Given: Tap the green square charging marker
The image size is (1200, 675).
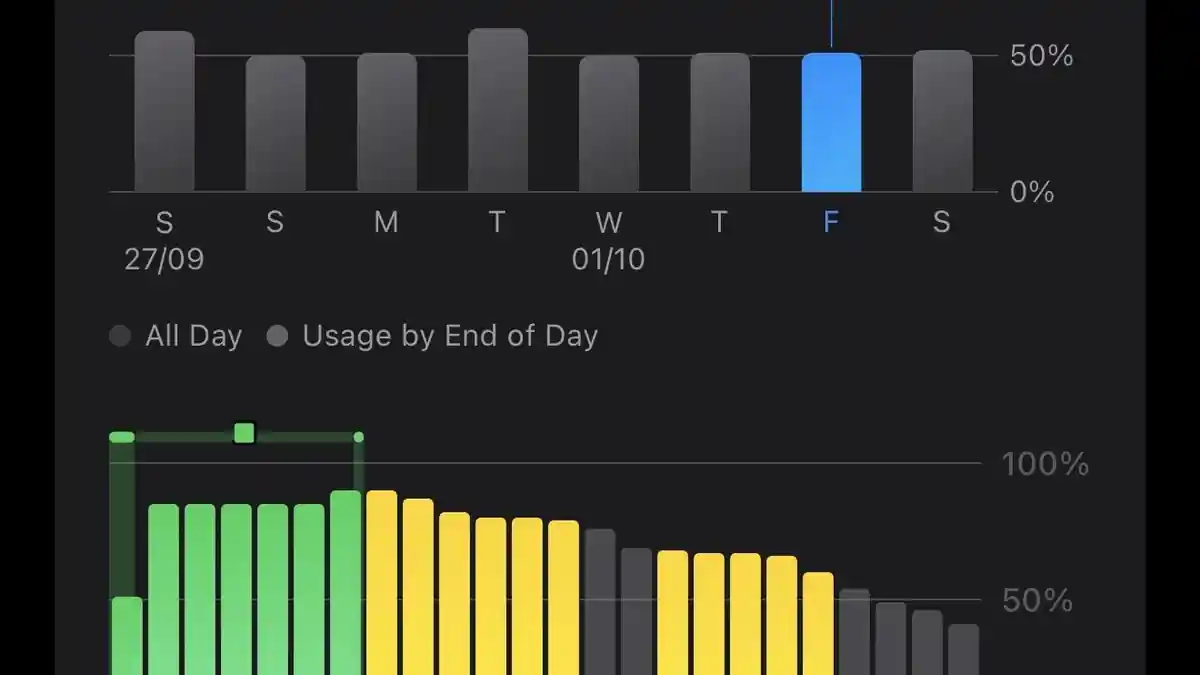Looking at the screenshot, I should tap(244, 433).
